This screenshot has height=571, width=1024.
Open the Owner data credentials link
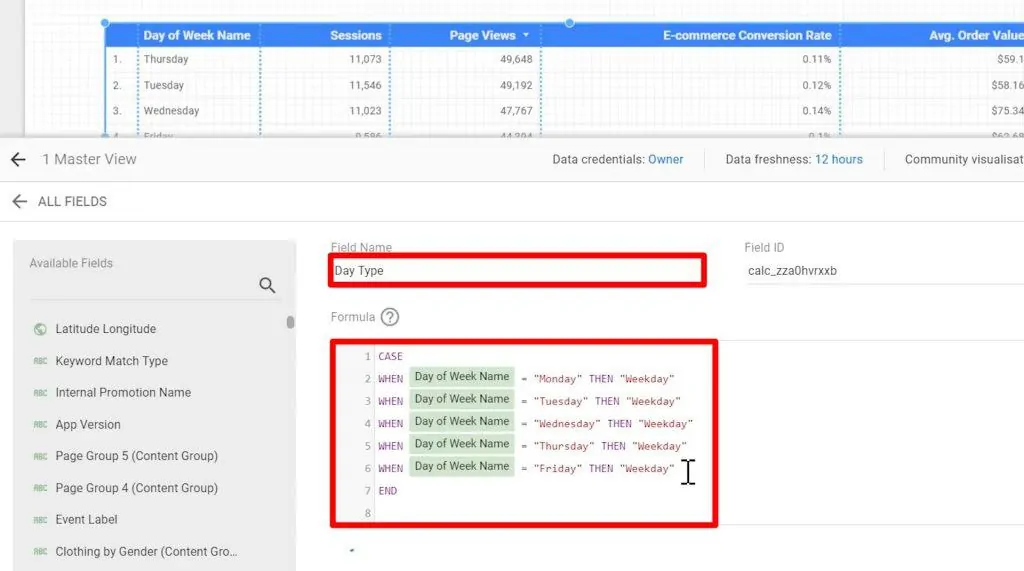pyautogui.click(x=666, y=159)
